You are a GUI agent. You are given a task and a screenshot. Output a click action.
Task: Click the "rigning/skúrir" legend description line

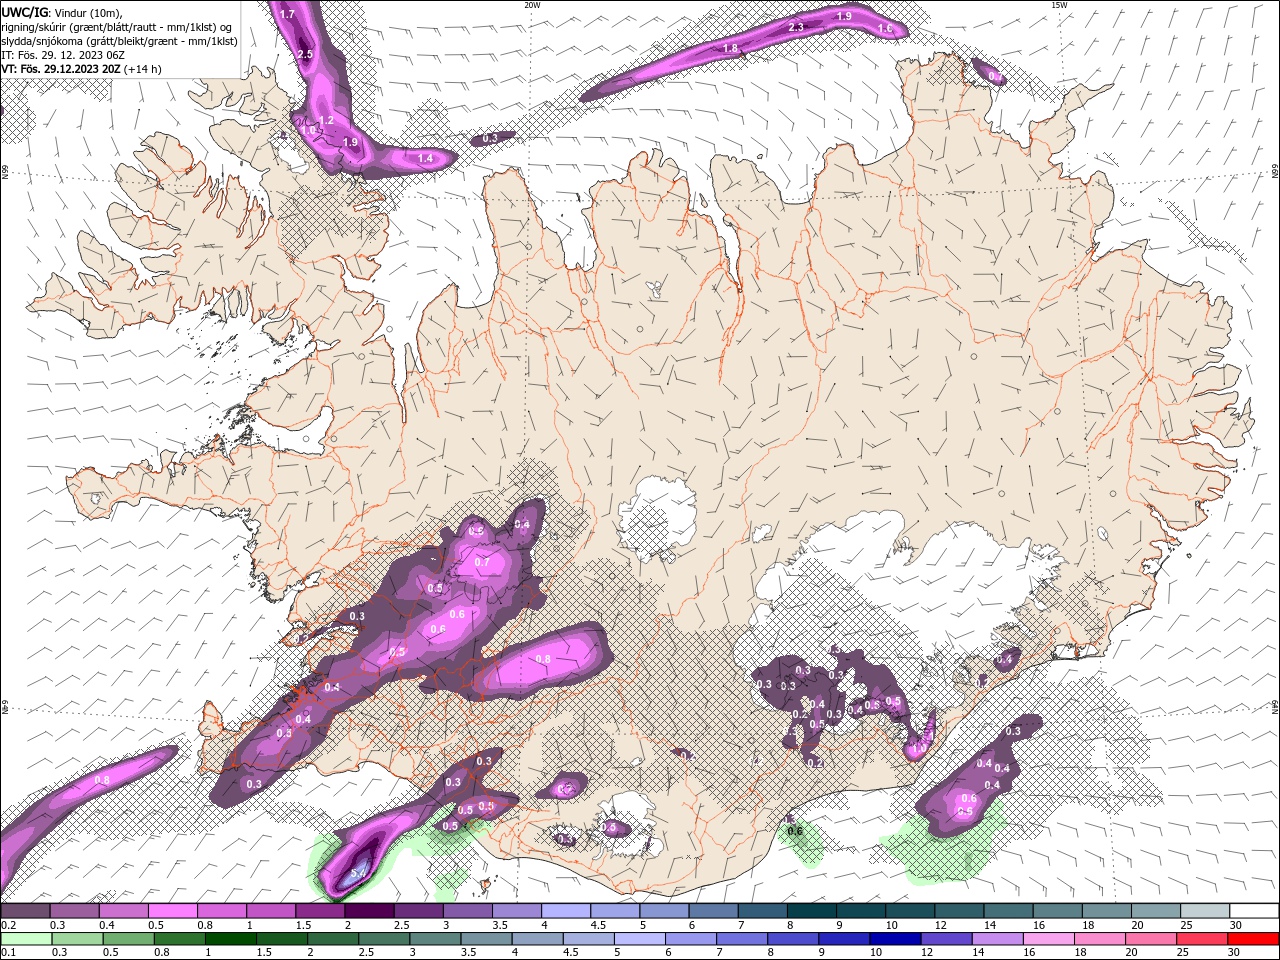[x=116, y=27]
